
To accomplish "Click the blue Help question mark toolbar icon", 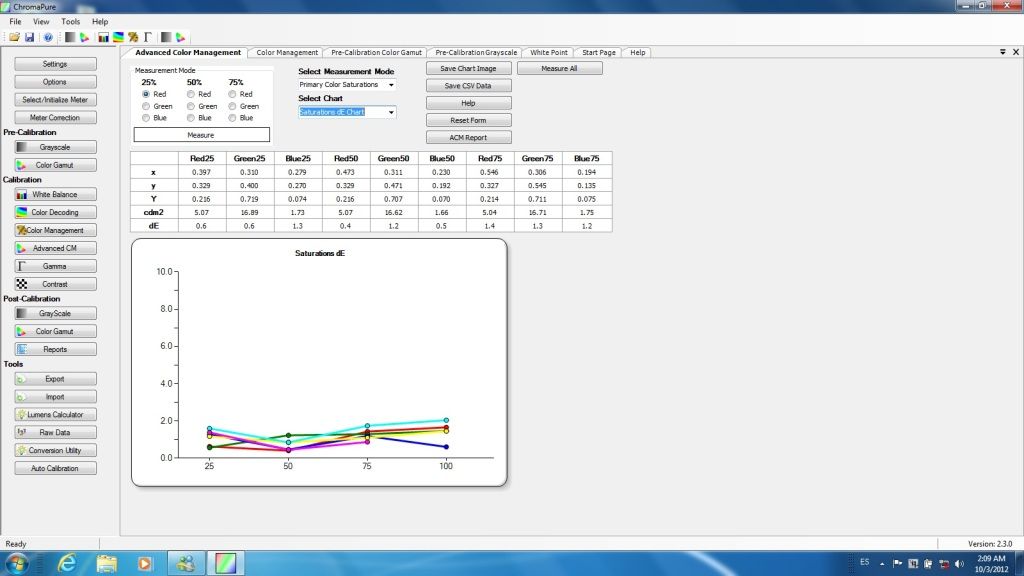I will pyautogui.click(x=48, y=37).
